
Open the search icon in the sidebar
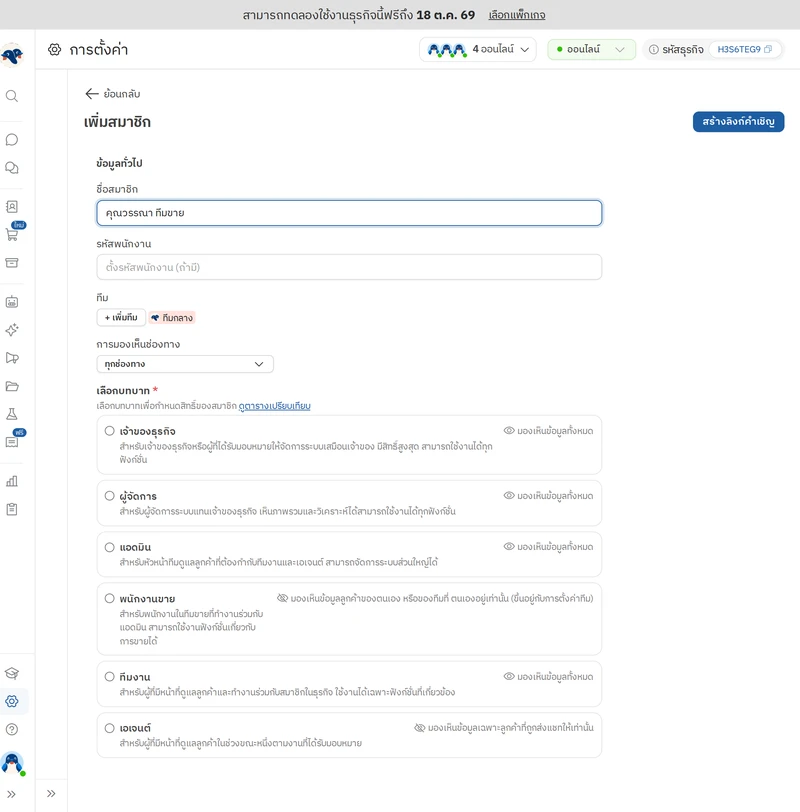tap(12, 96)
